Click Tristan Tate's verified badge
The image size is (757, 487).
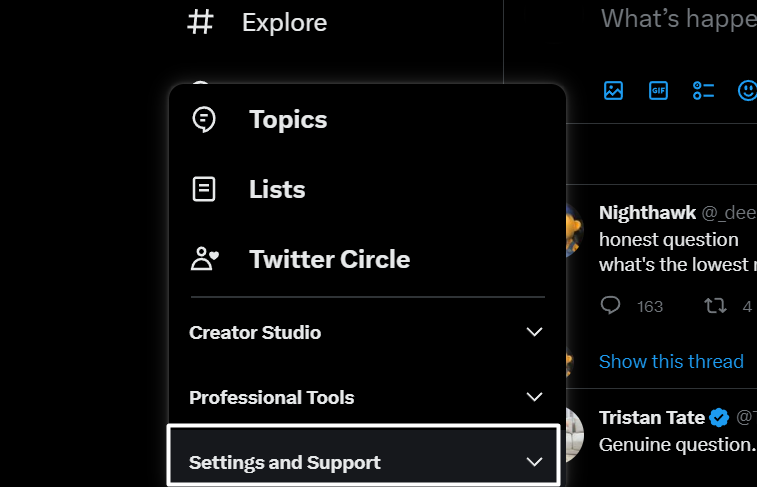(719, 417)
